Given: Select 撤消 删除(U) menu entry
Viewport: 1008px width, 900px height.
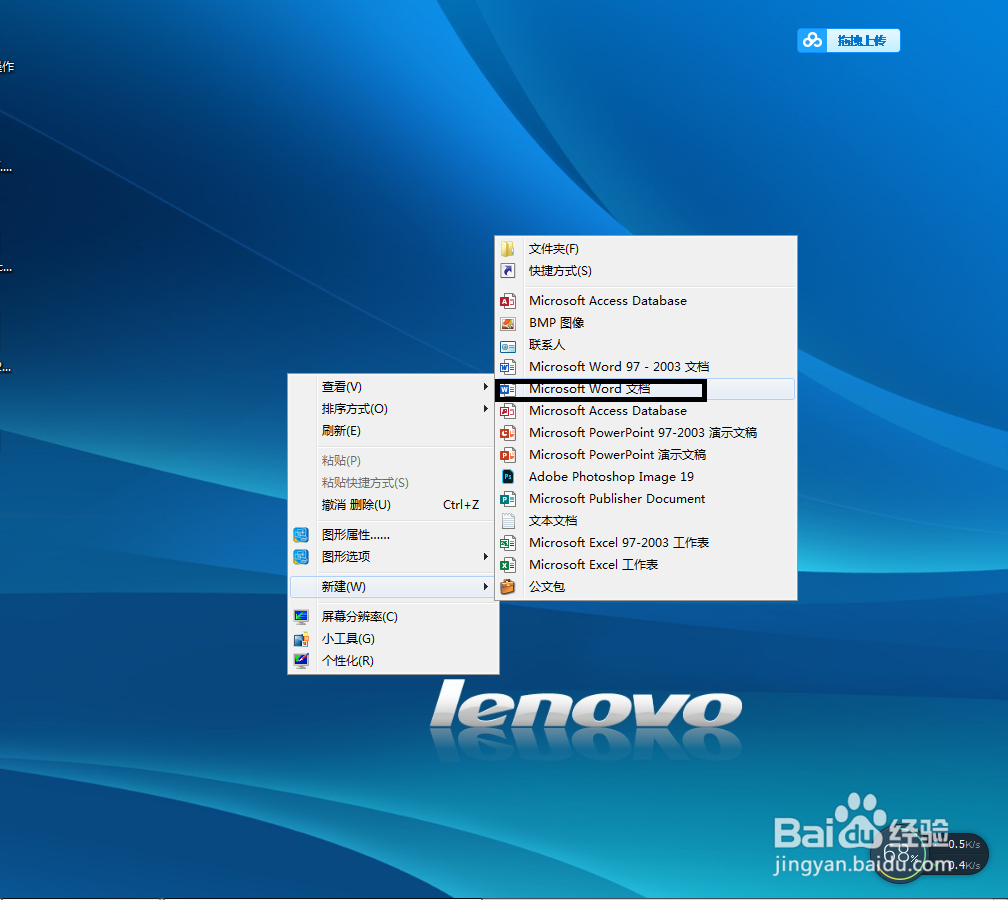Looking at the screenshot, I should pos(393,505).
